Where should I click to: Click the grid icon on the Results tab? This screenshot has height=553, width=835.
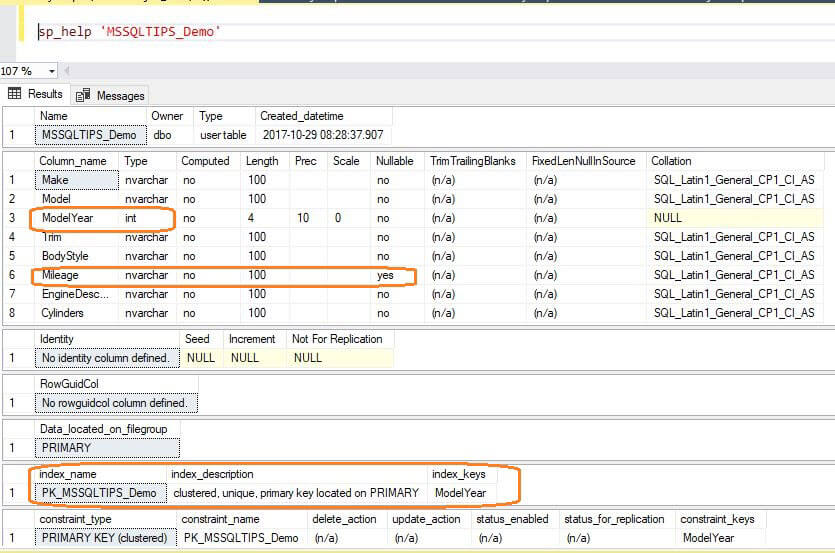tap(15, 94)
